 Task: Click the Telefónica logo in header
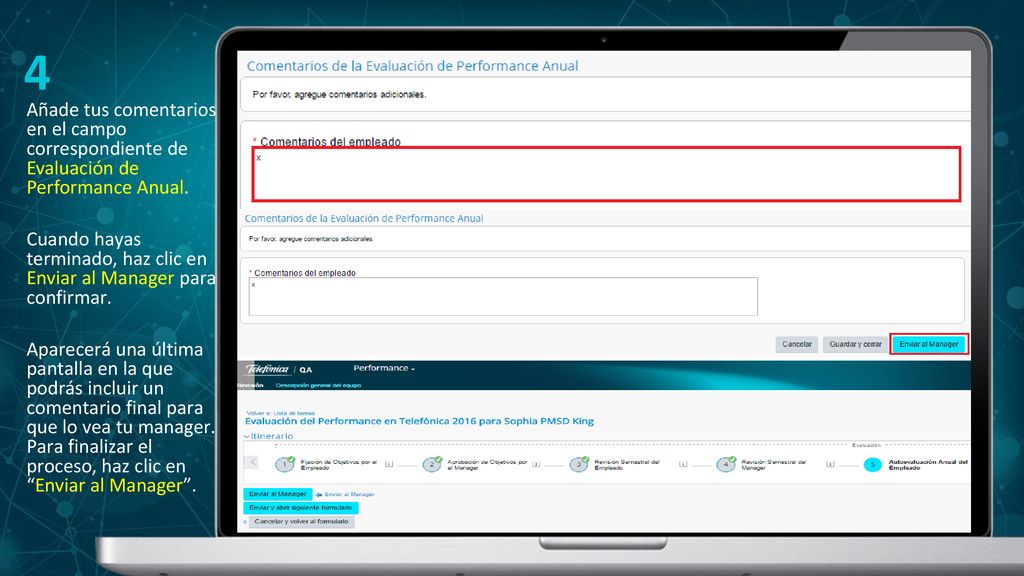click(266, 369)
